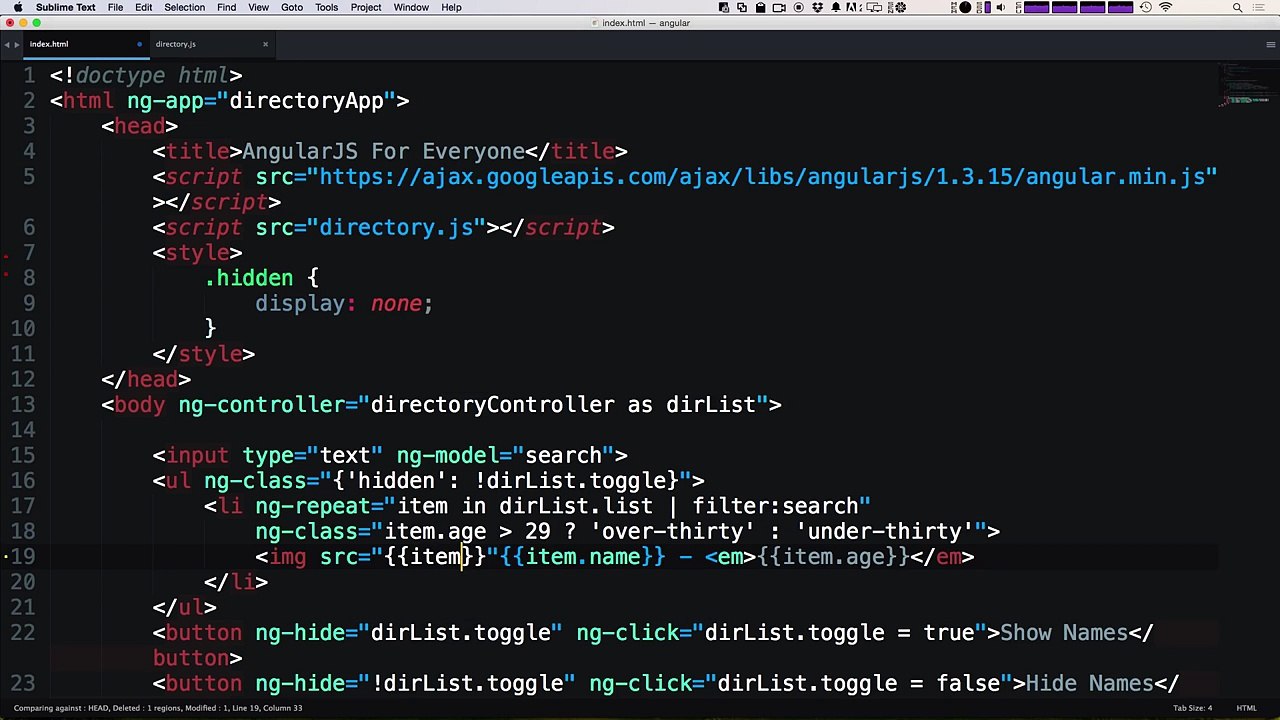This screenshot has height=720, width=1280.
Task: Open the File menu
Action: [x=115, y=7]
